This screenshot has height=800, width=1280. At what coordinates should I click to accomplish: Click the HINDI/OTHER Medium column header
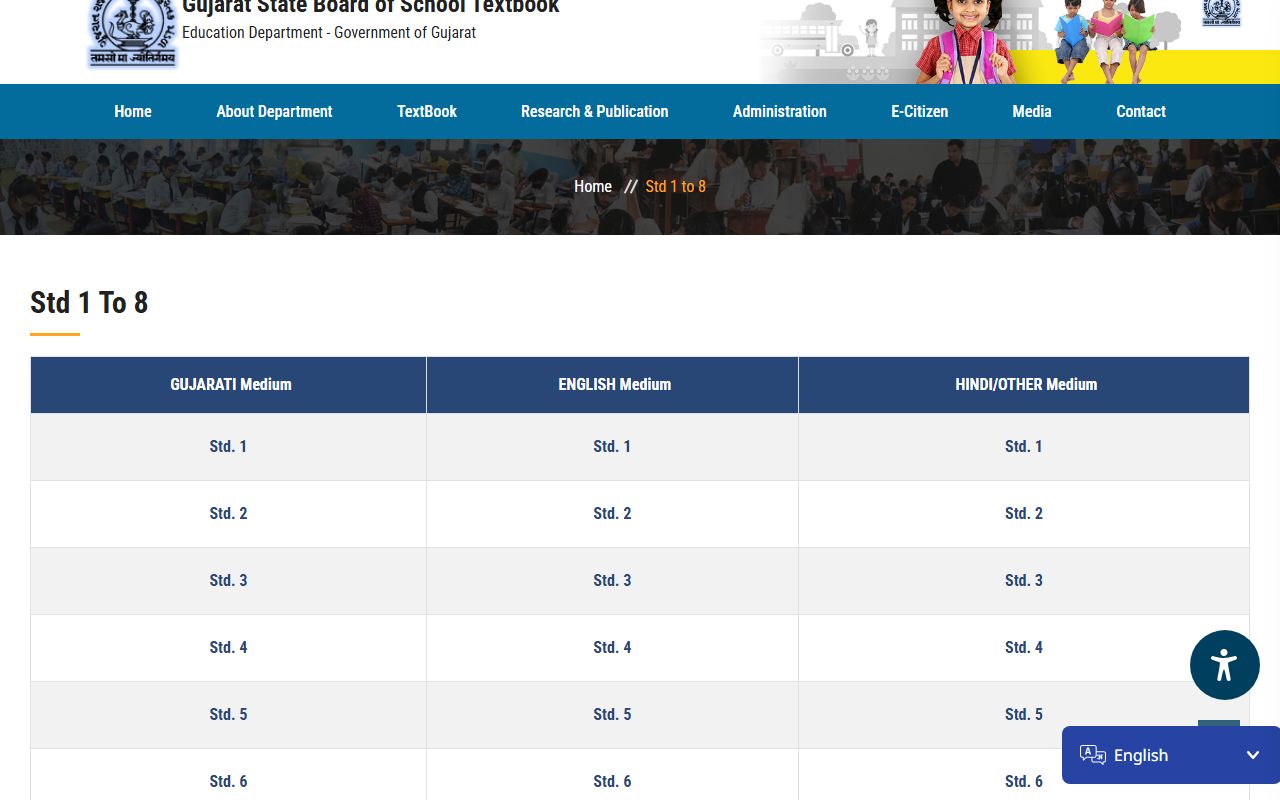point(1024,385)
